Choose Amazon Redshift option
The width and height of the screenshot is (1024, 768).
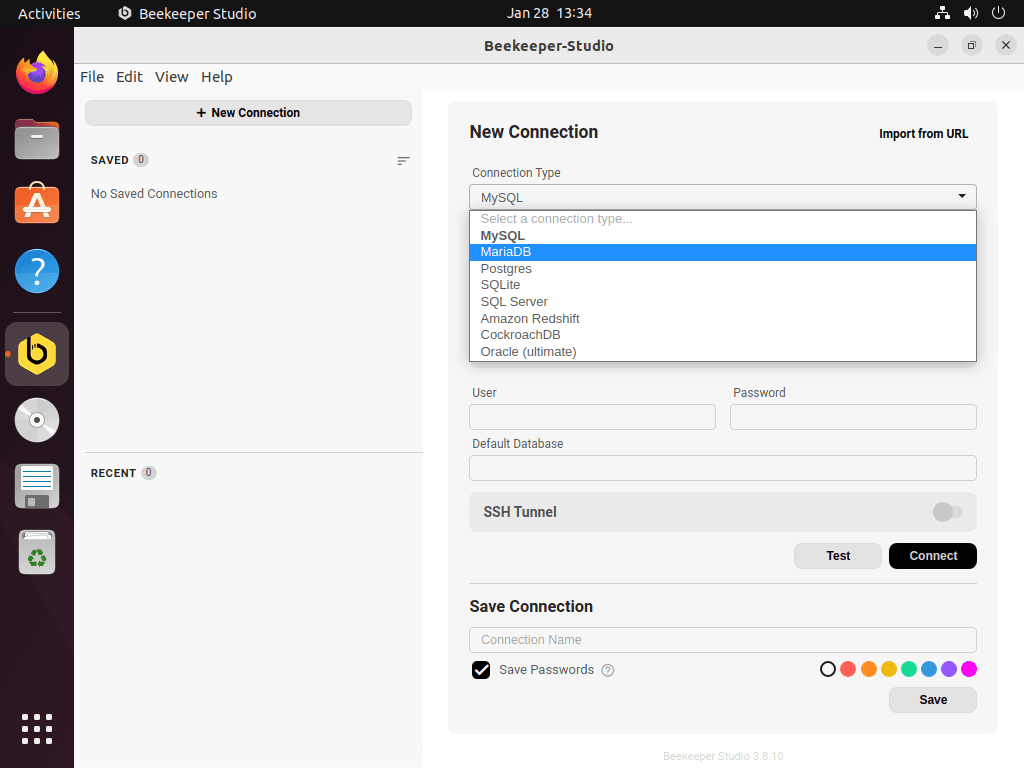(x=722, y=319)
